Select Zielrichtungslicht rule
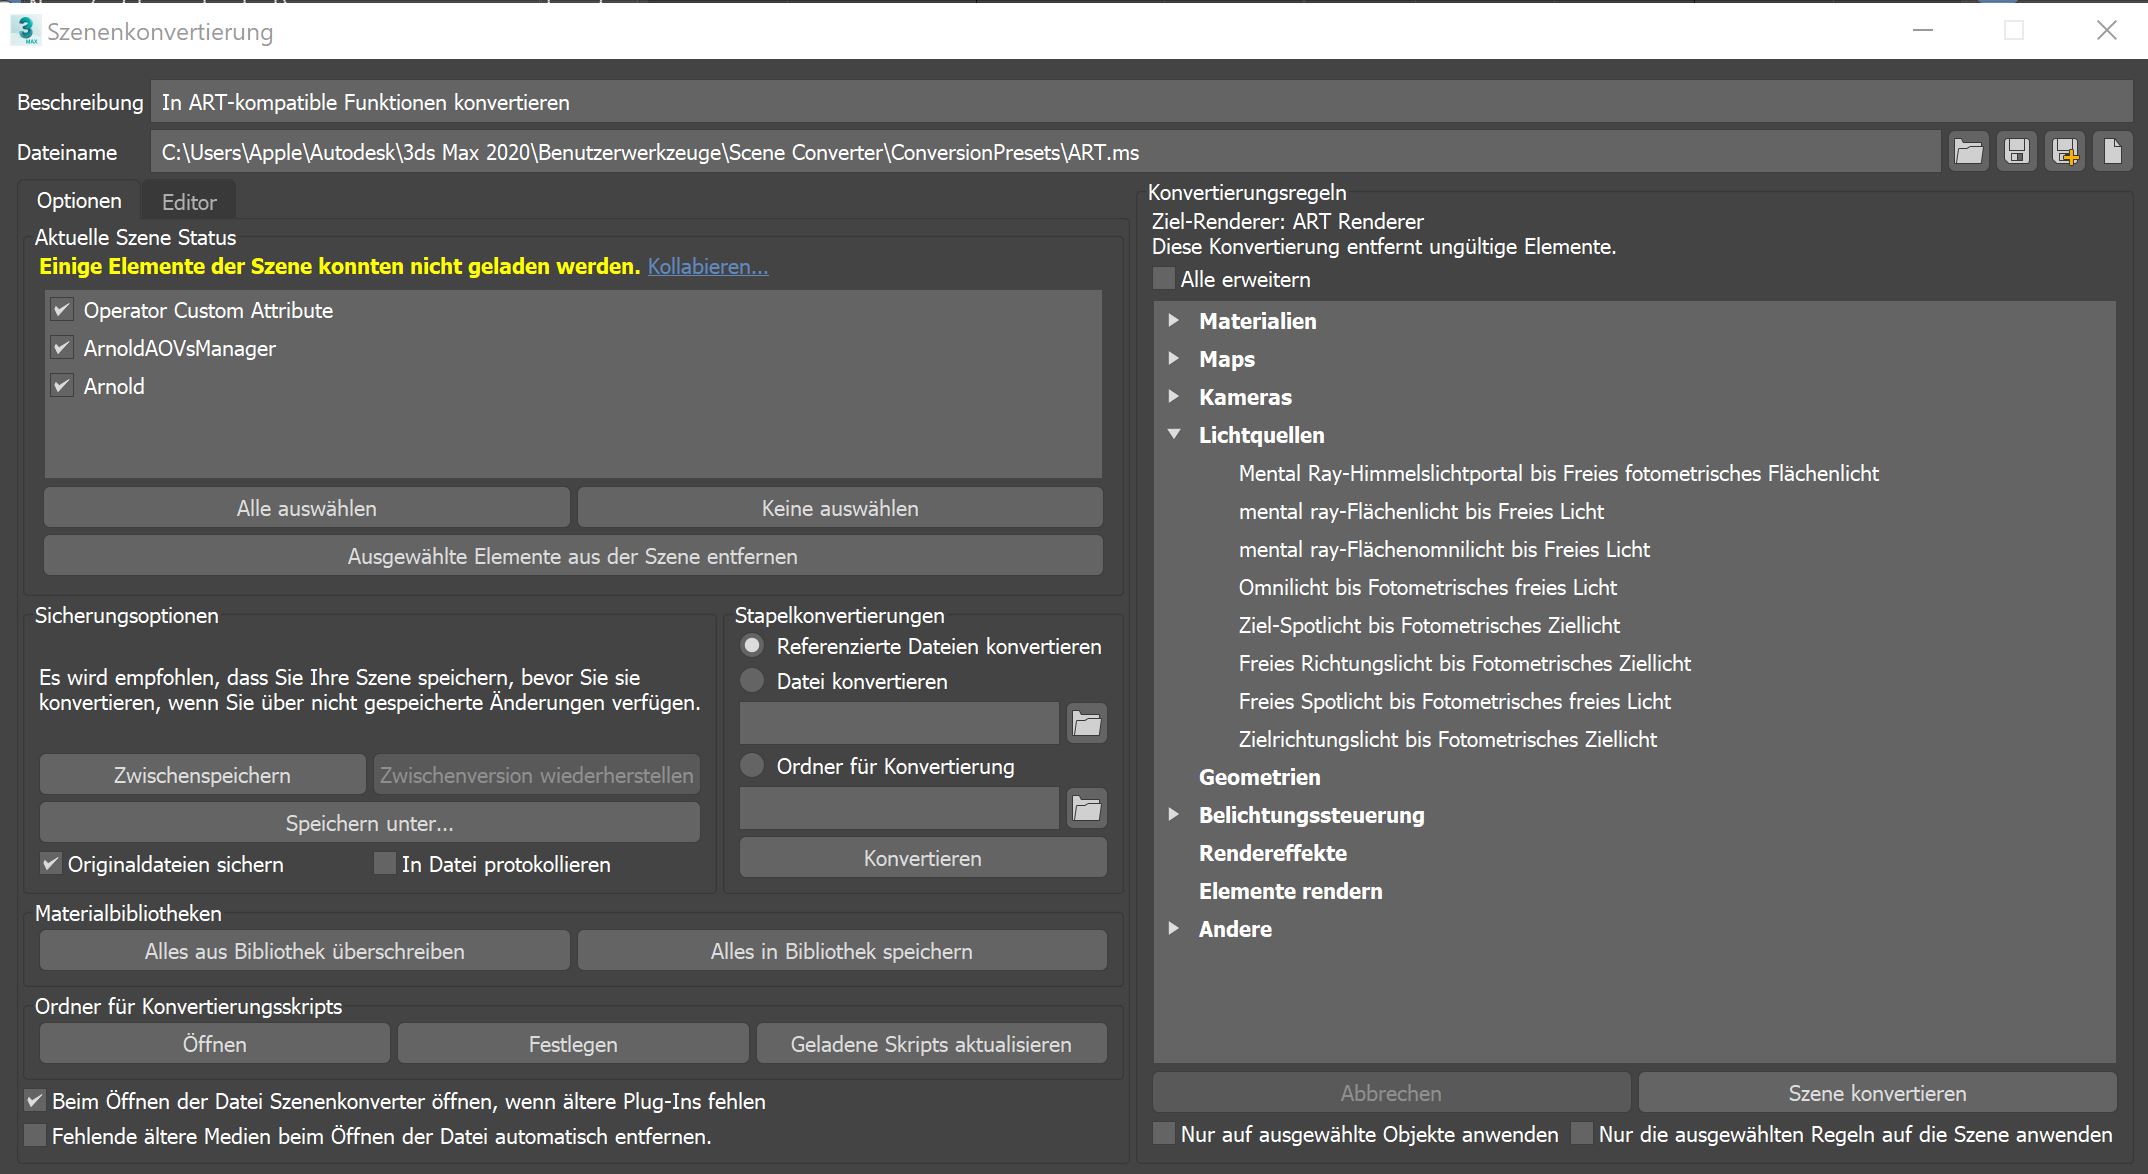 point(1448,739)
